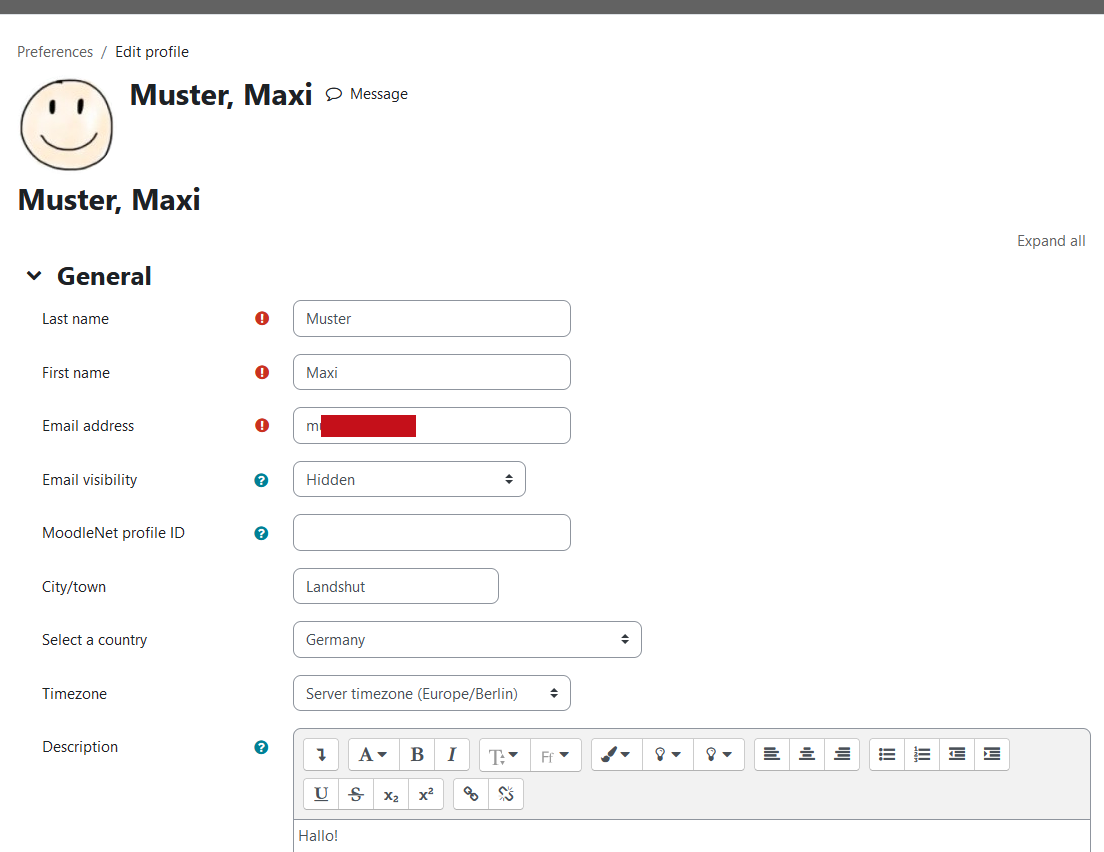Click the unlink (broken chain) icon

click(x=506, y=794)
